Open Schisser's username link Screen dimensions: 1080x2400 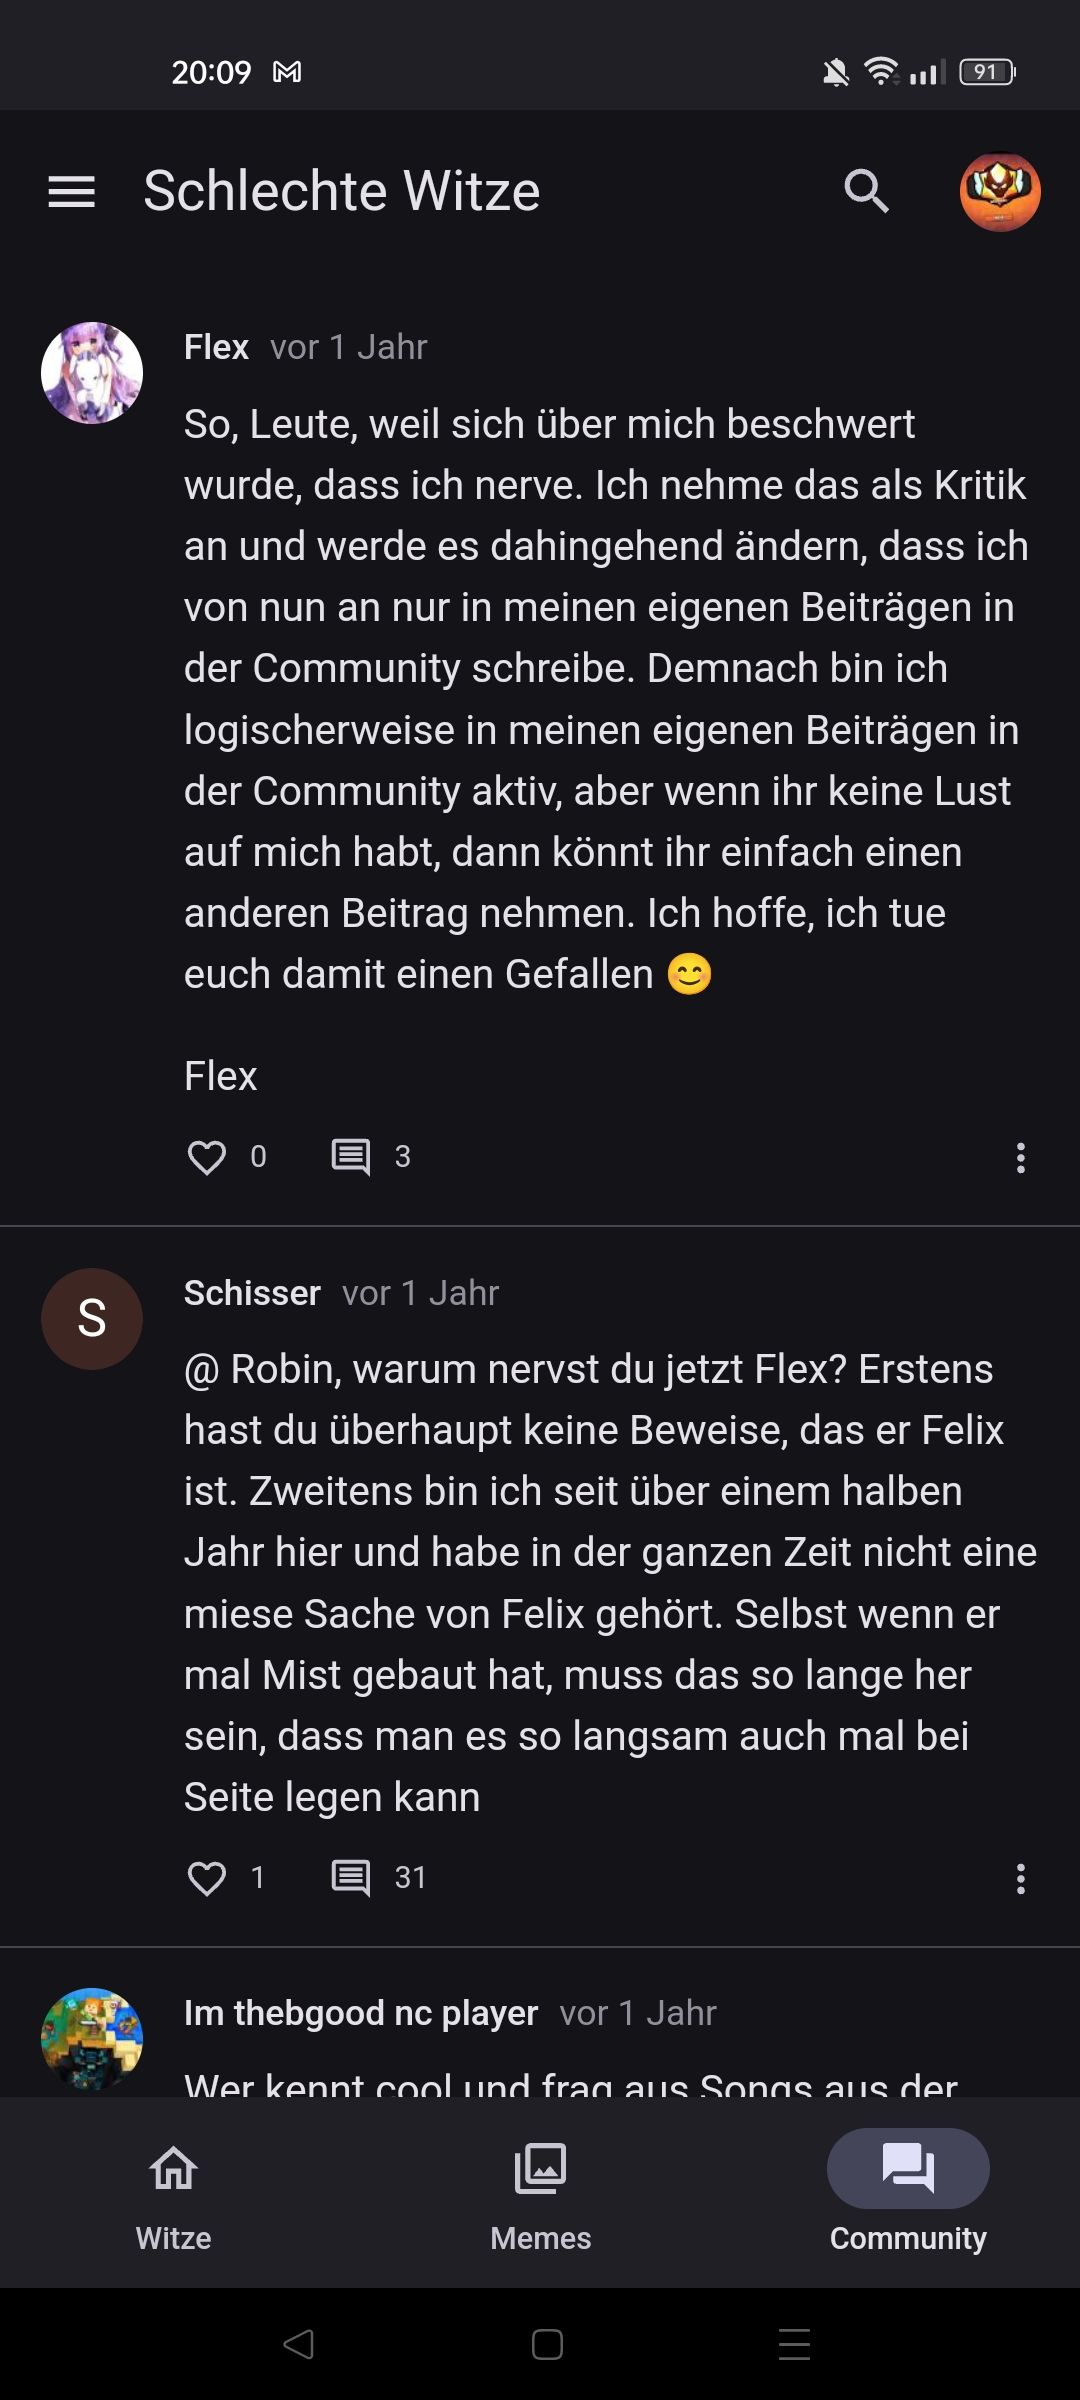pyautogui.click(x=252, y=1293)
